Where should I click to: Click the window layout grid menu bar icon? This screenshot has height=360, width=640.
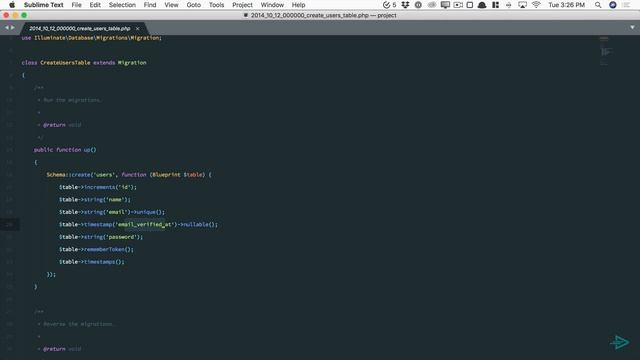pos(496,5)
